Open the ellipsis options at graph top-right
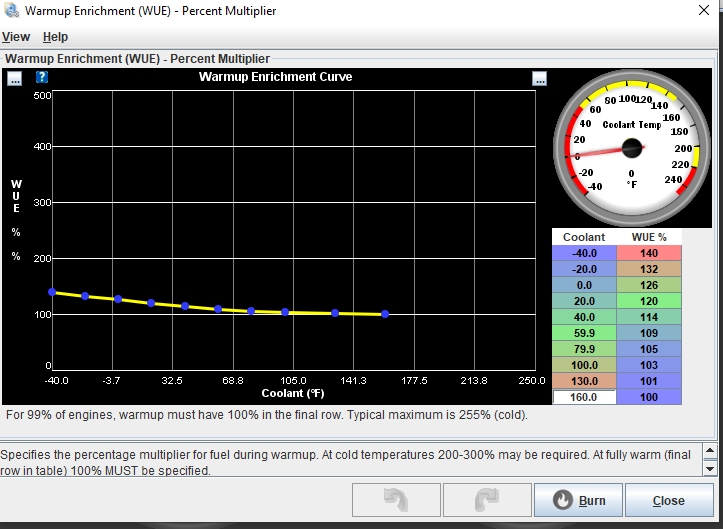This screenshot has height=529, width=723. (540, 78)
